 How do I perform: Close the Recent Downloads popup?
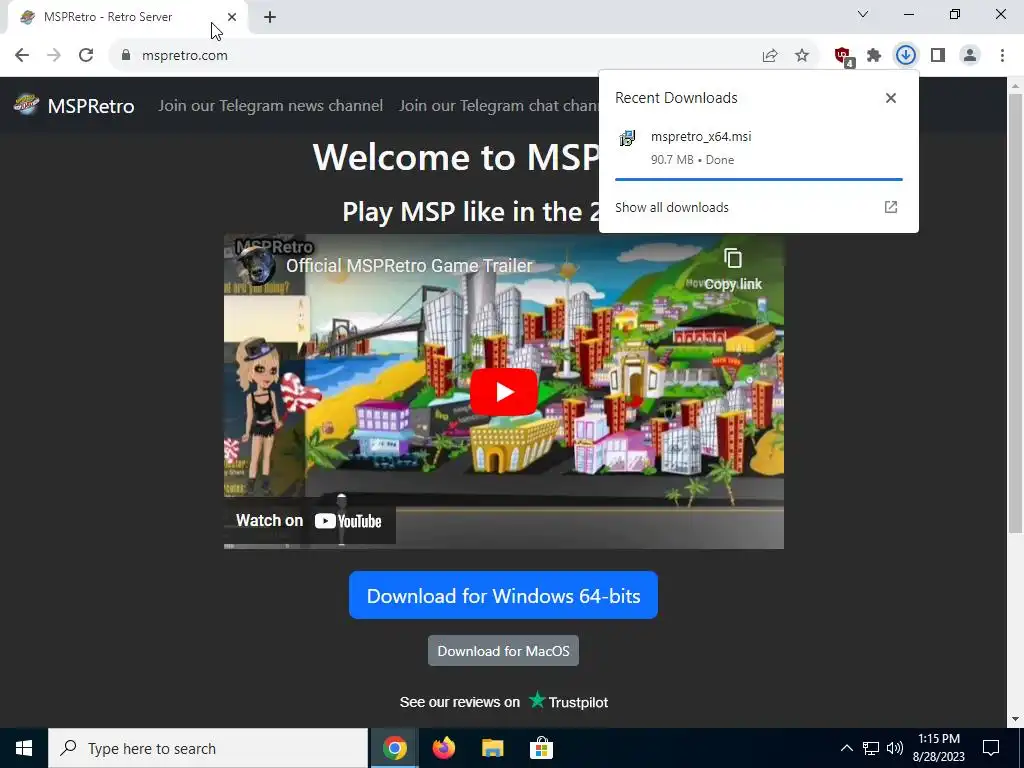point(891,98)
